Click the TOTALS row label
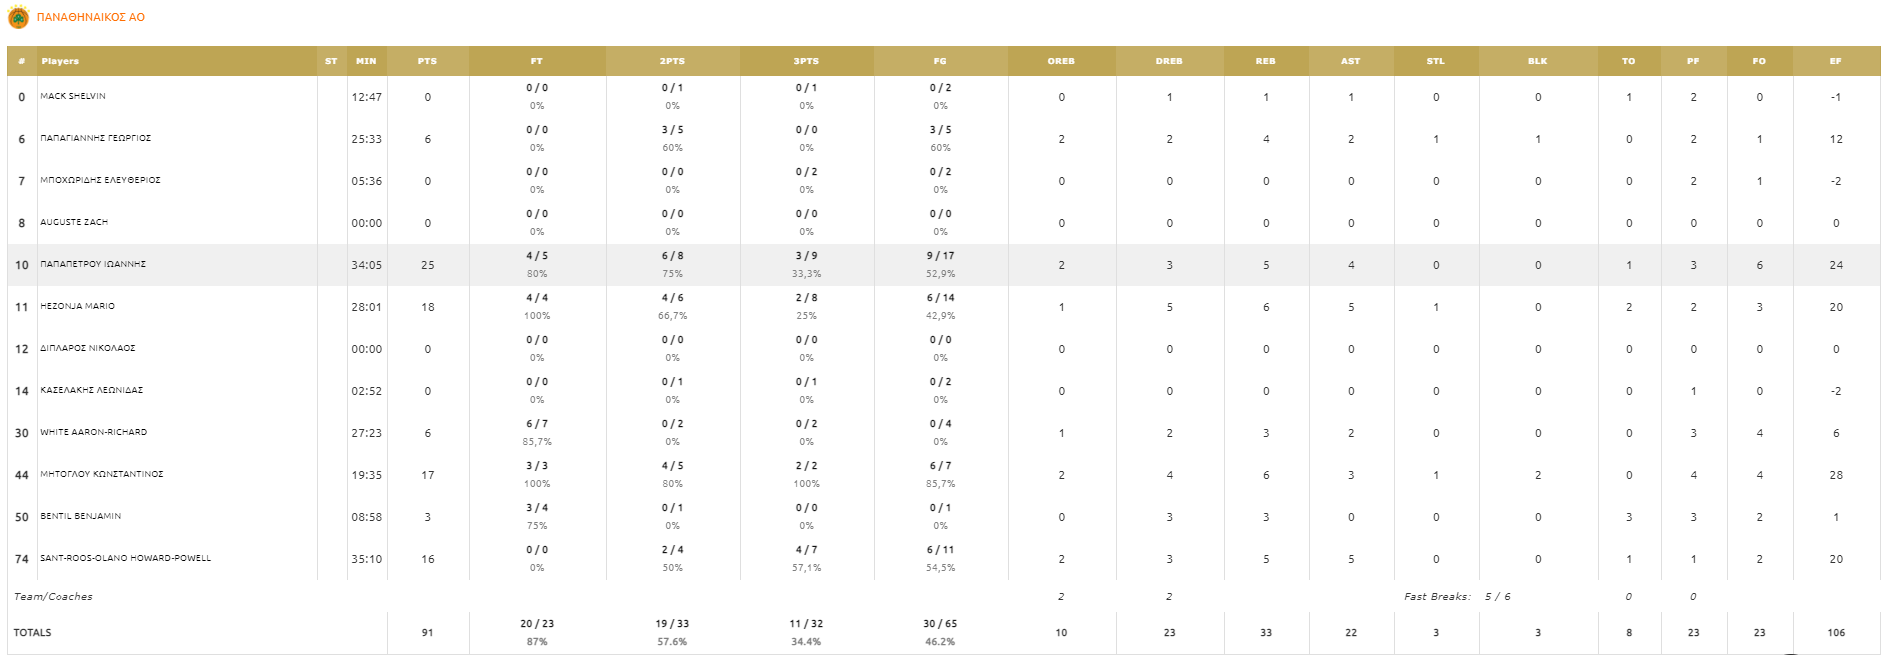This screenshot has height=655, width=1882. [32, 633]
